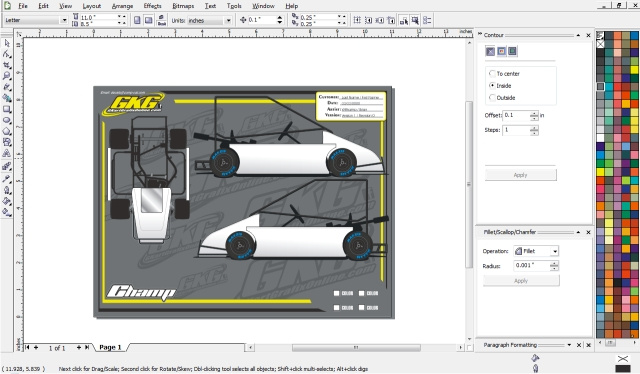640x374 pixels.
Task: Select the Rectangle tool
Action: [x=7, y=109]
